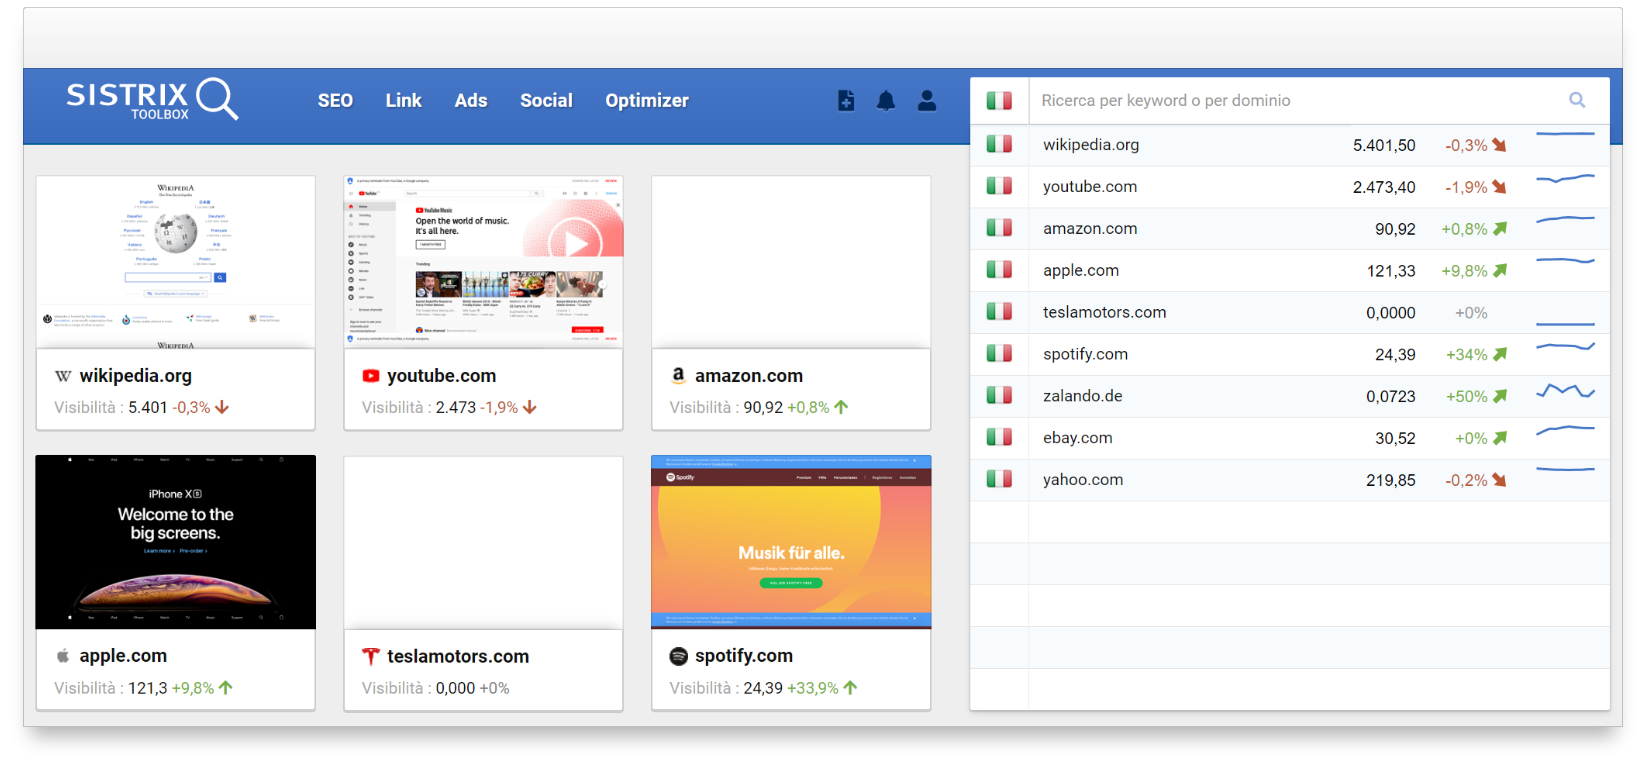Click spotify.com in the domain list

click(1085, 355)
